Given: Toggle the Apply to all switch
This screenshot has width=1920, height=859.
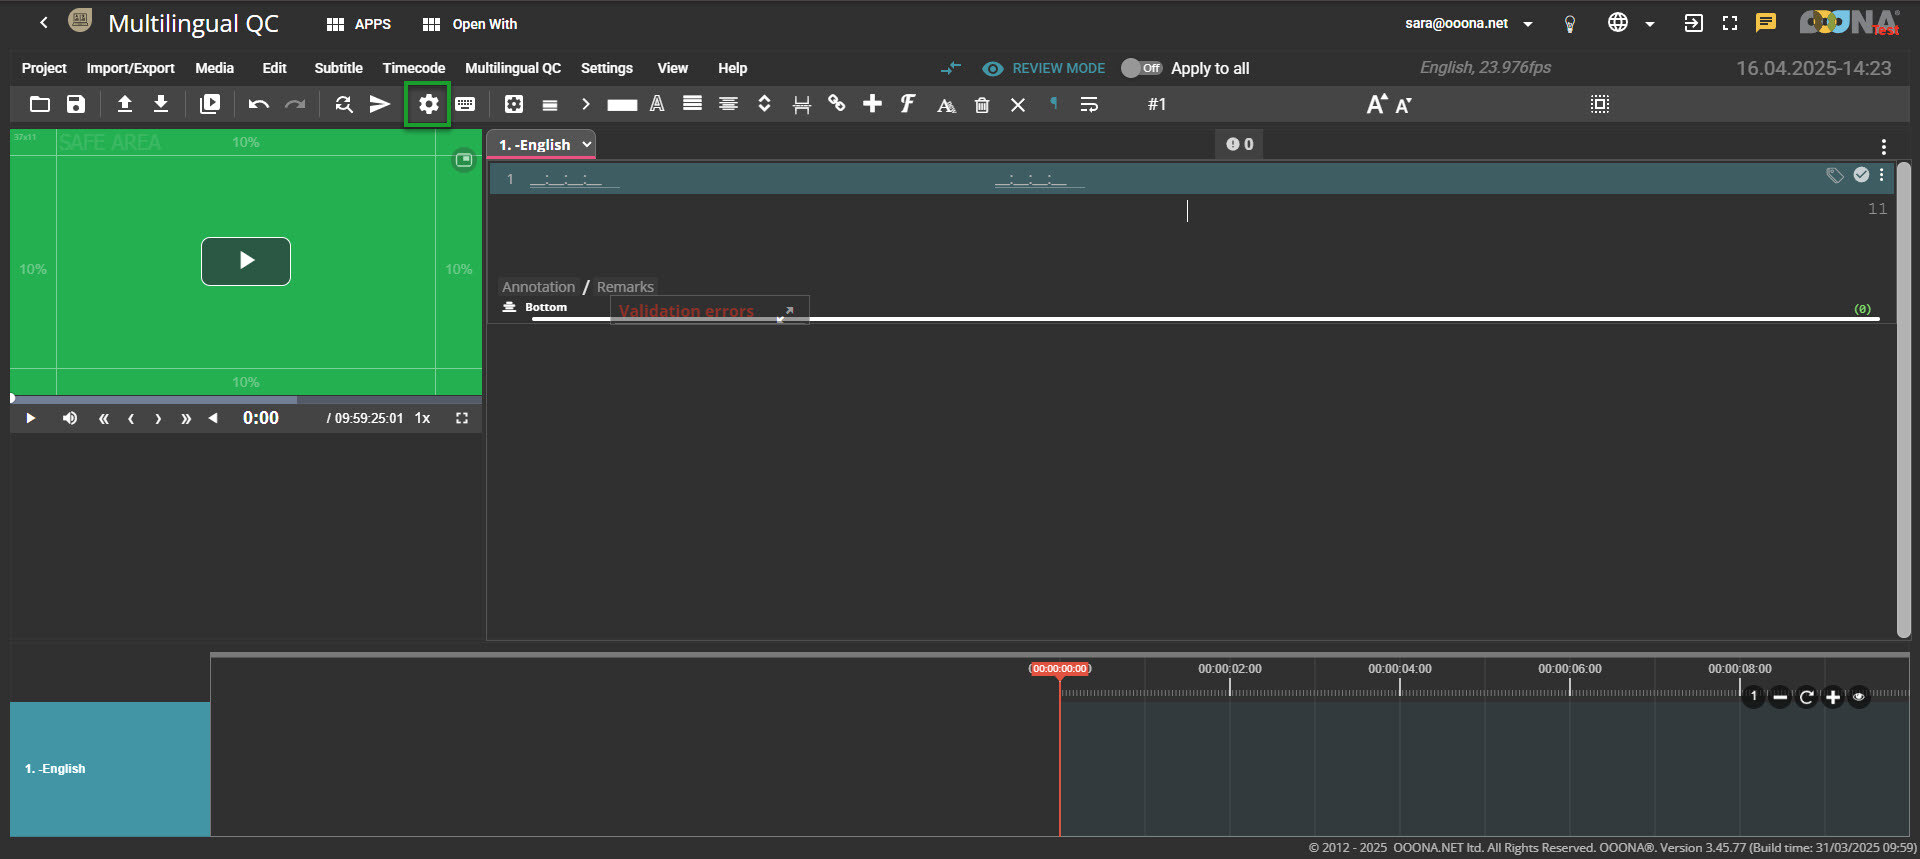Looking at the screenshot, I should pos(1141,68).
